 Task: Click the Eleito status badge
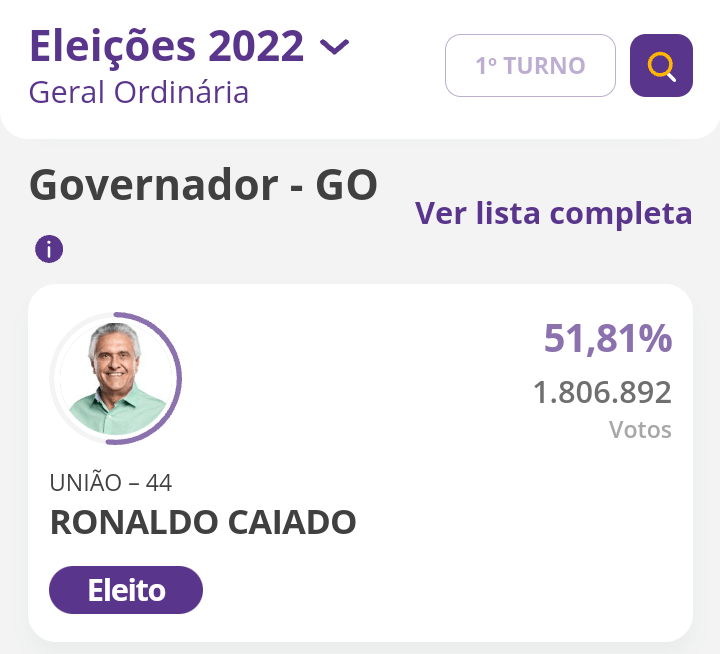(x=126, y=590)
